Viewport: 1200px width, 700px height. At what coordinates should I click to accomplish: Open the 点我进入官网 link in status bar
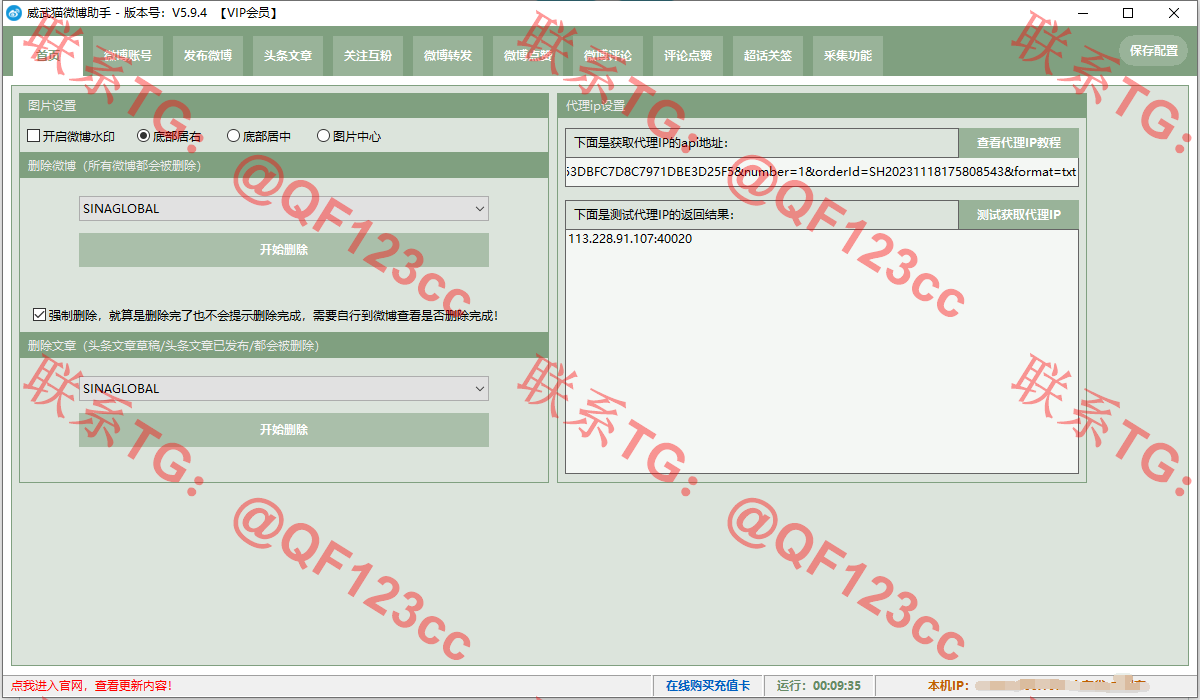[x=91, y=685]
